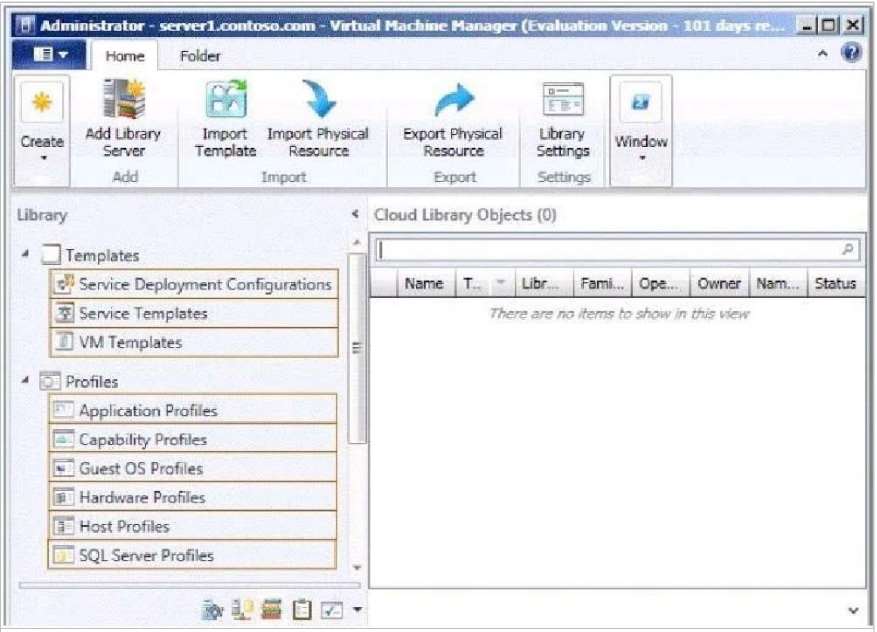Expand the details pane bottom chevron
877x632 pixels.
coord(853,610)
